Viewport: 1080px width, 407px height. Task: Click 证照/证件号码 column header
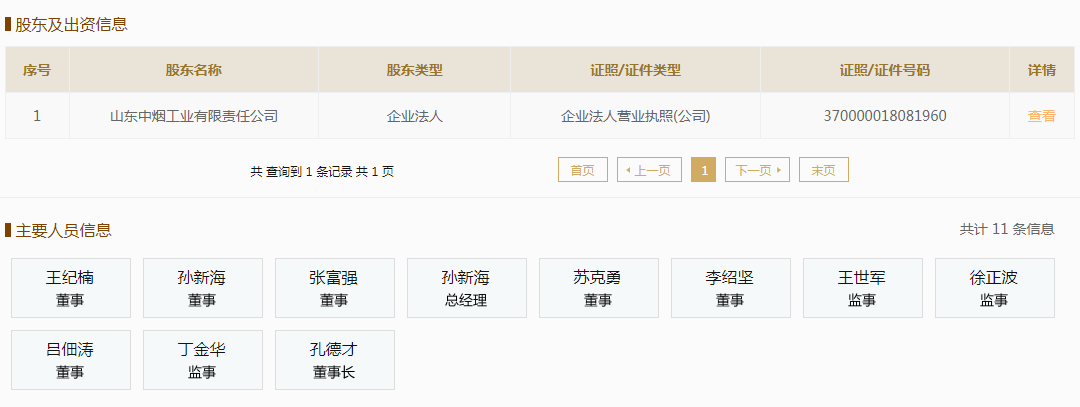tap(884, 70)
